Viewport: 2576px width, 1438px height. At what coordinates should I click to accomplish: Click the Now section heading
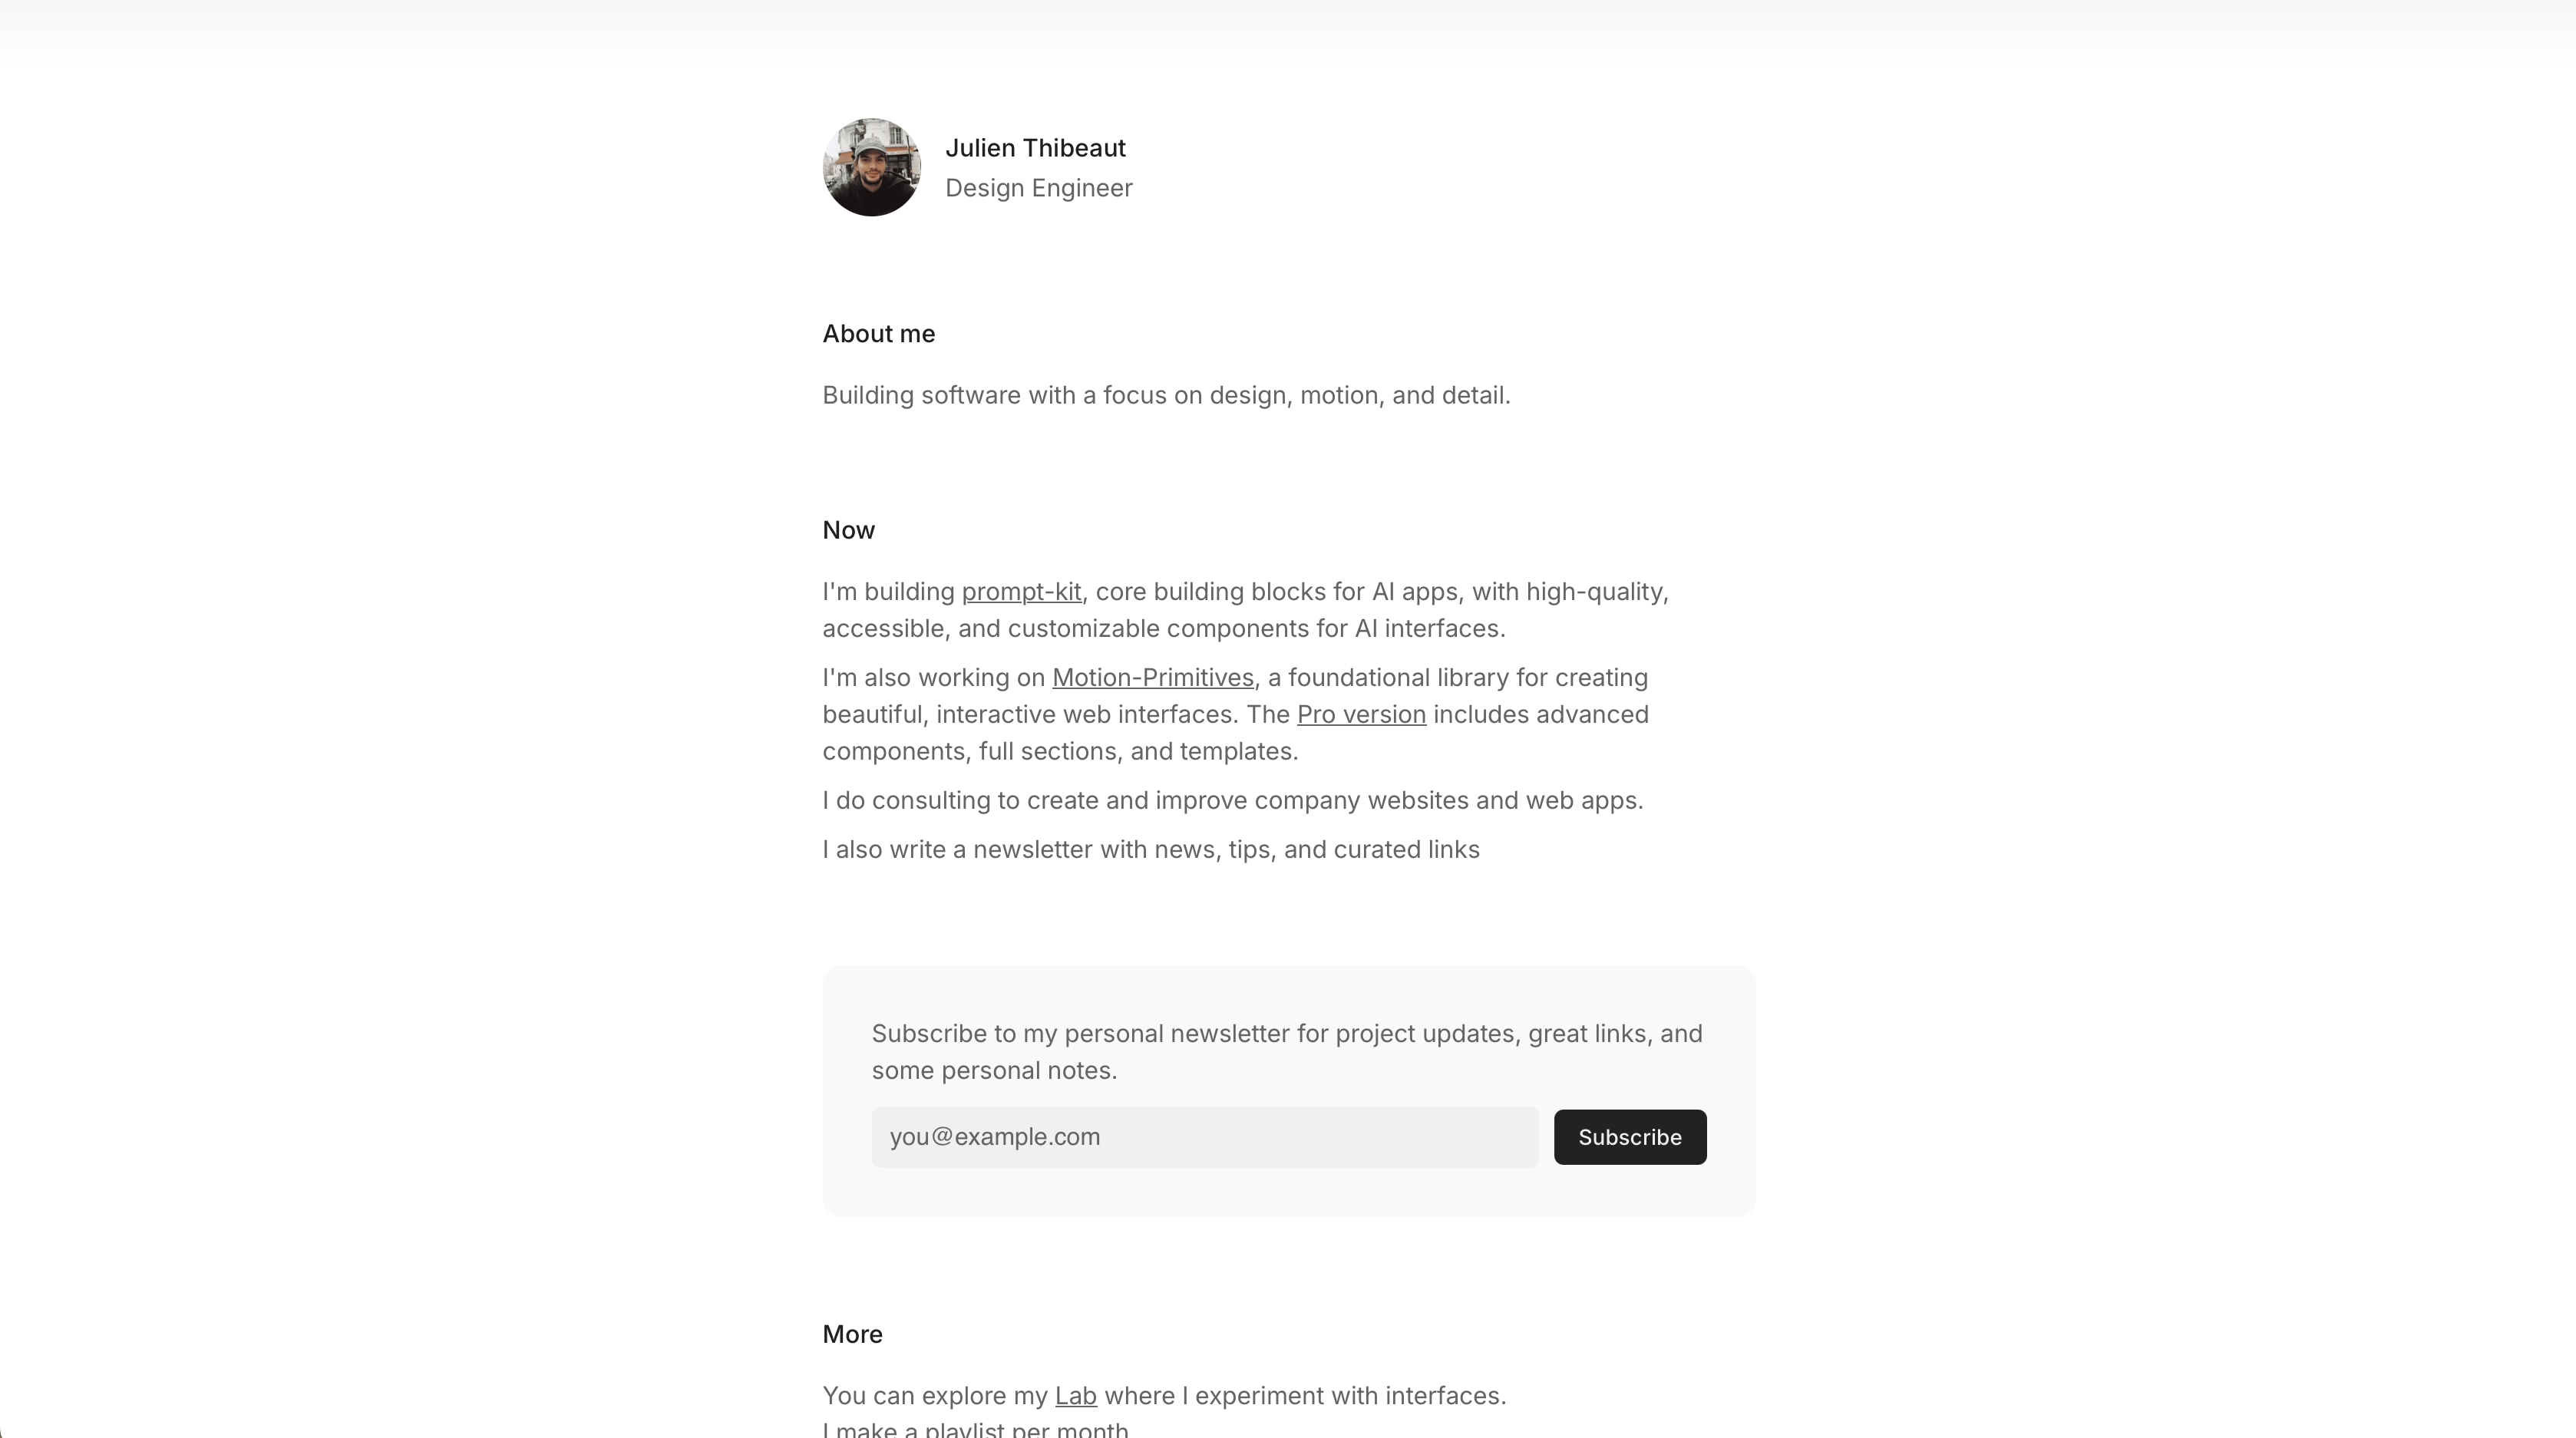click(848, 530)
